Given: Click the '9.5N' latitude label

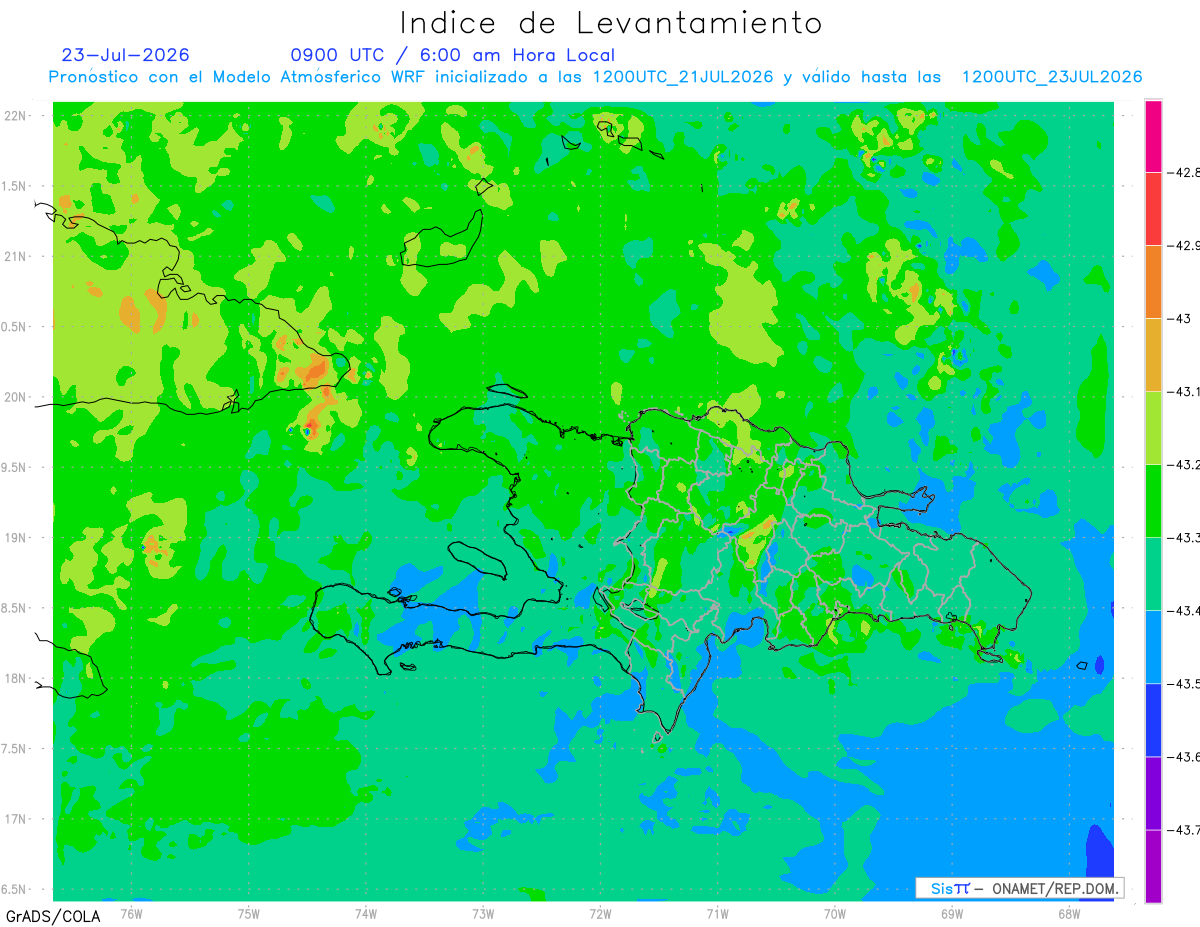Looking at the screenshot, I should (x=15, y=468).
